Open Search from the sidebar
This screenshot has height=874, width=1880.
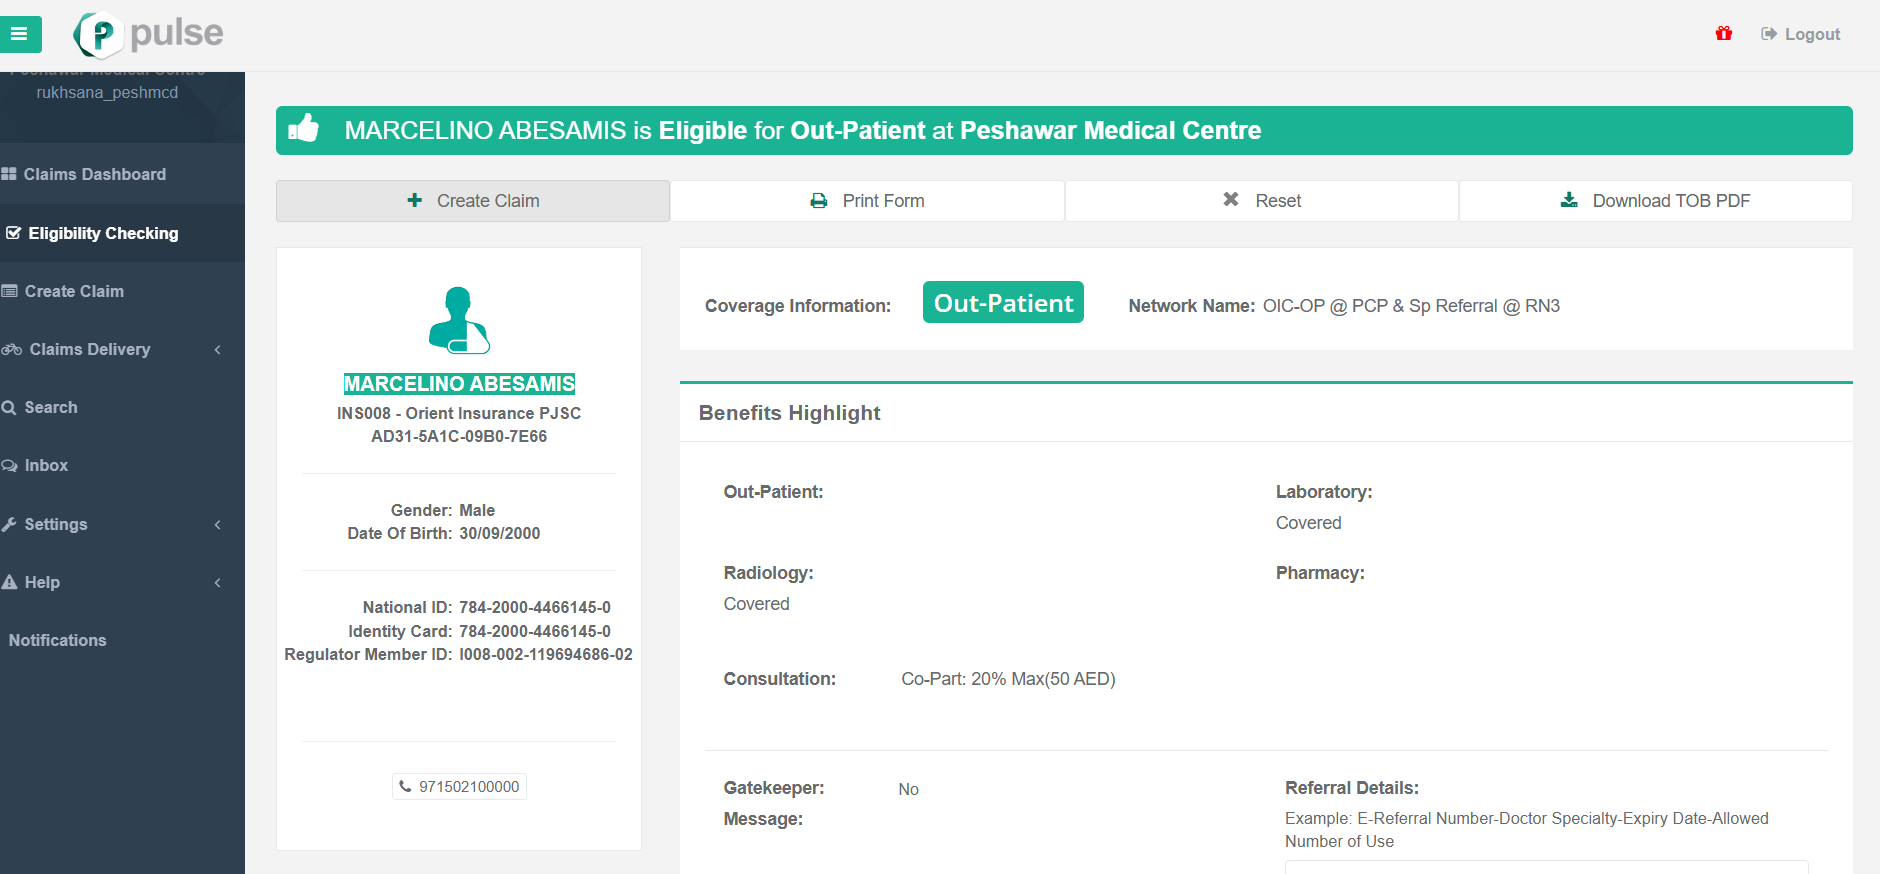coord(50,408)
